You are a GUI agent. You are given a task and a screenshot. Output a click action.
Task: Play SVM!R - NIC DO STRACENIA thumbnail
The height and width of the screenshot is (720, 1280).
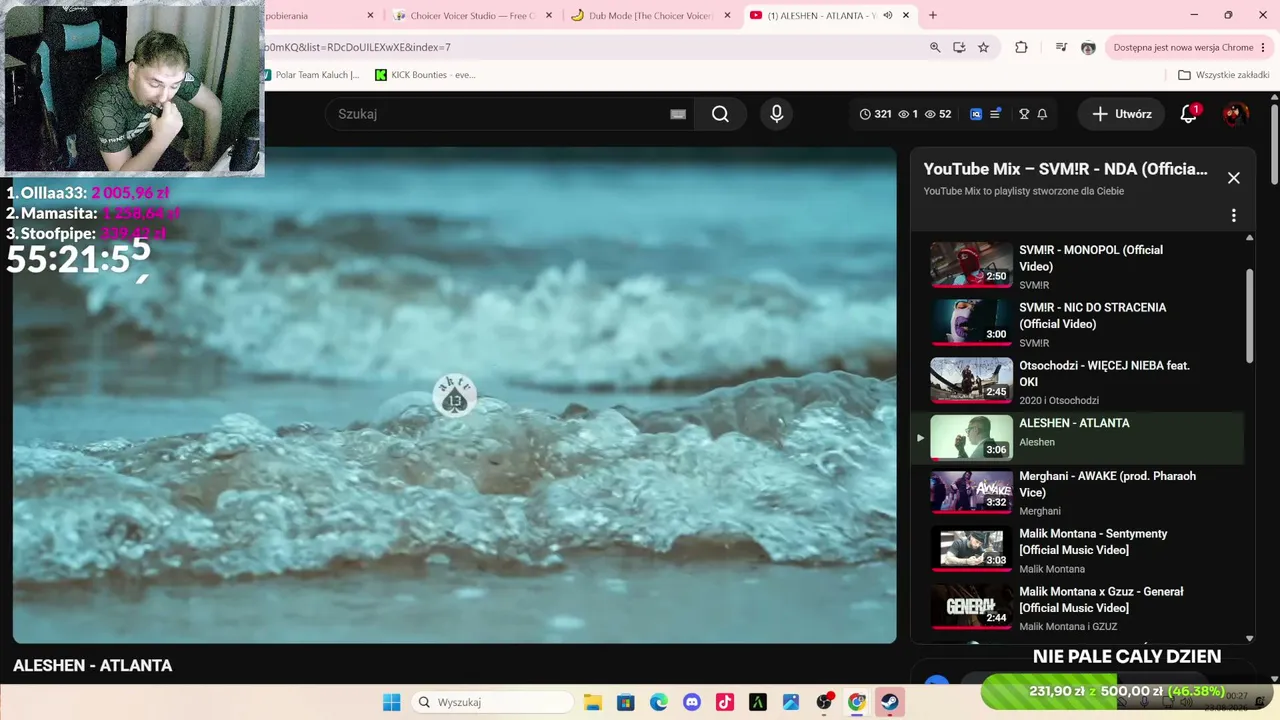pyautogui.click(x=971, y=322)
